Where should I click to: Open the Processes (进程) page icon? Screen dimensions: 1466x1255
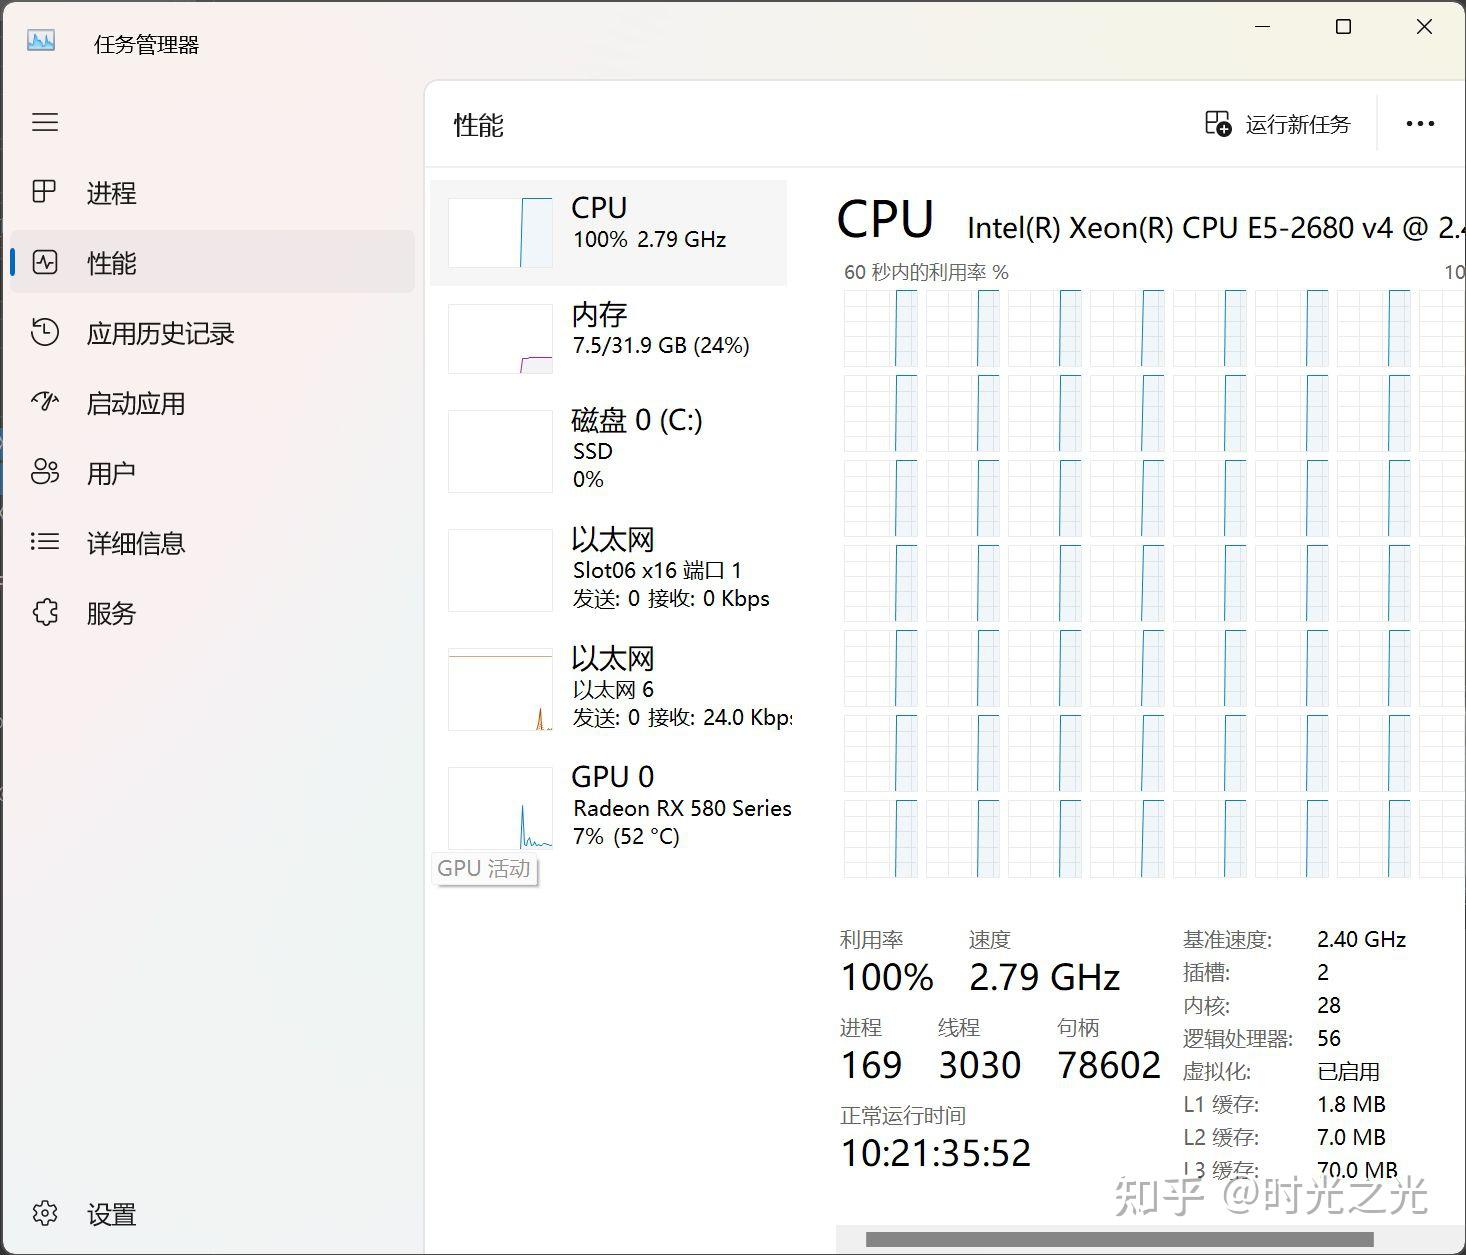(45, 192)
